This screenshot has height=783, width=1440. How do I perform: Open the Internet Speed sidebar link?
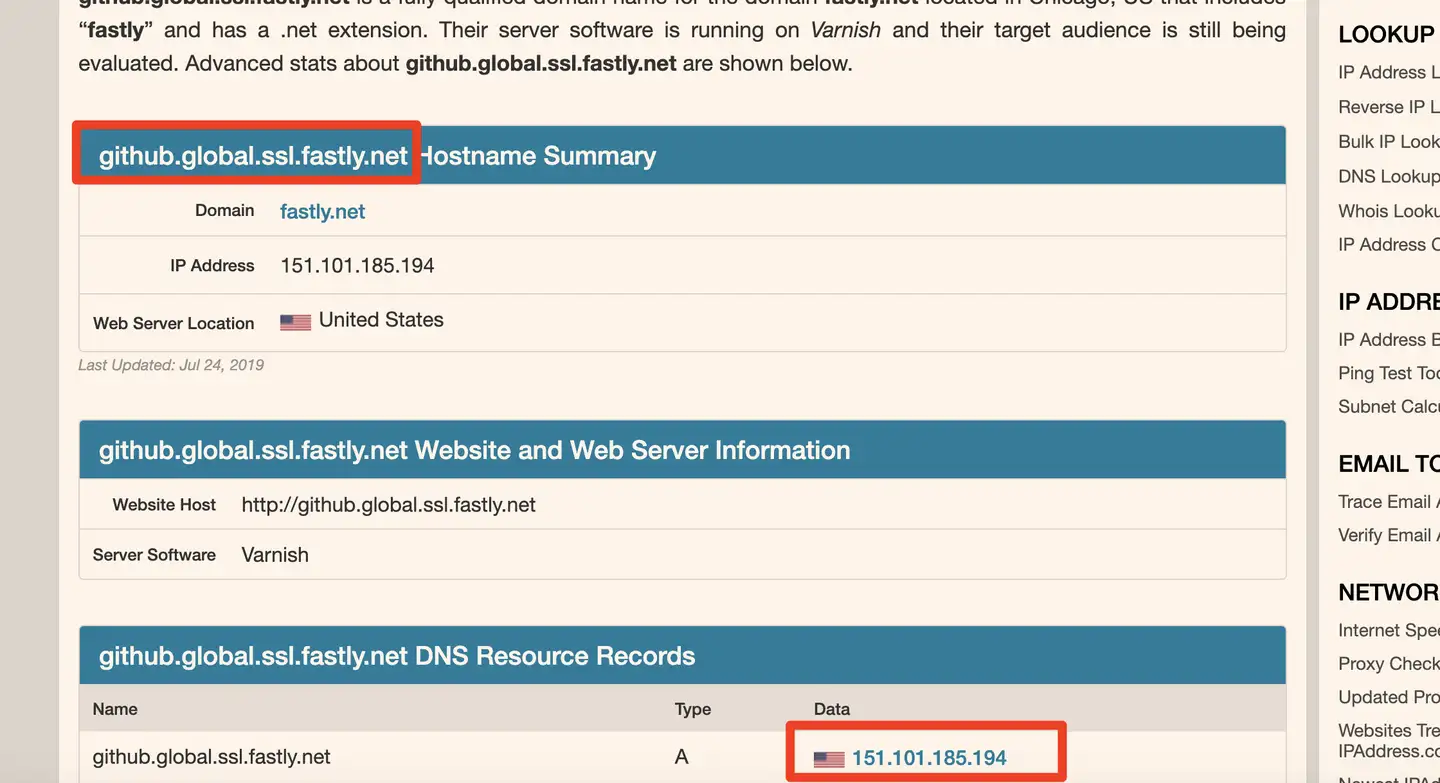coord(1388,630)
